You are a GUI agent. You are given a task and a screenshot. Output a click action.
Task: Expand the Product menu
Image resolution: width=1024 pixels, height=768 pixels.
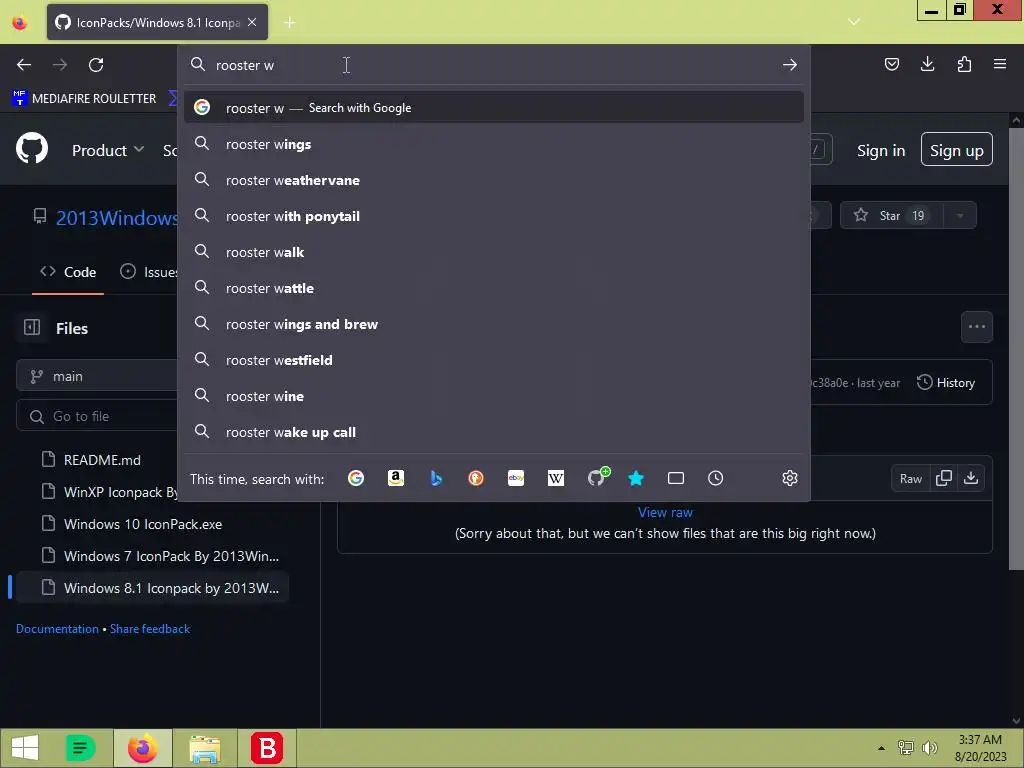[x=108, y=150]
